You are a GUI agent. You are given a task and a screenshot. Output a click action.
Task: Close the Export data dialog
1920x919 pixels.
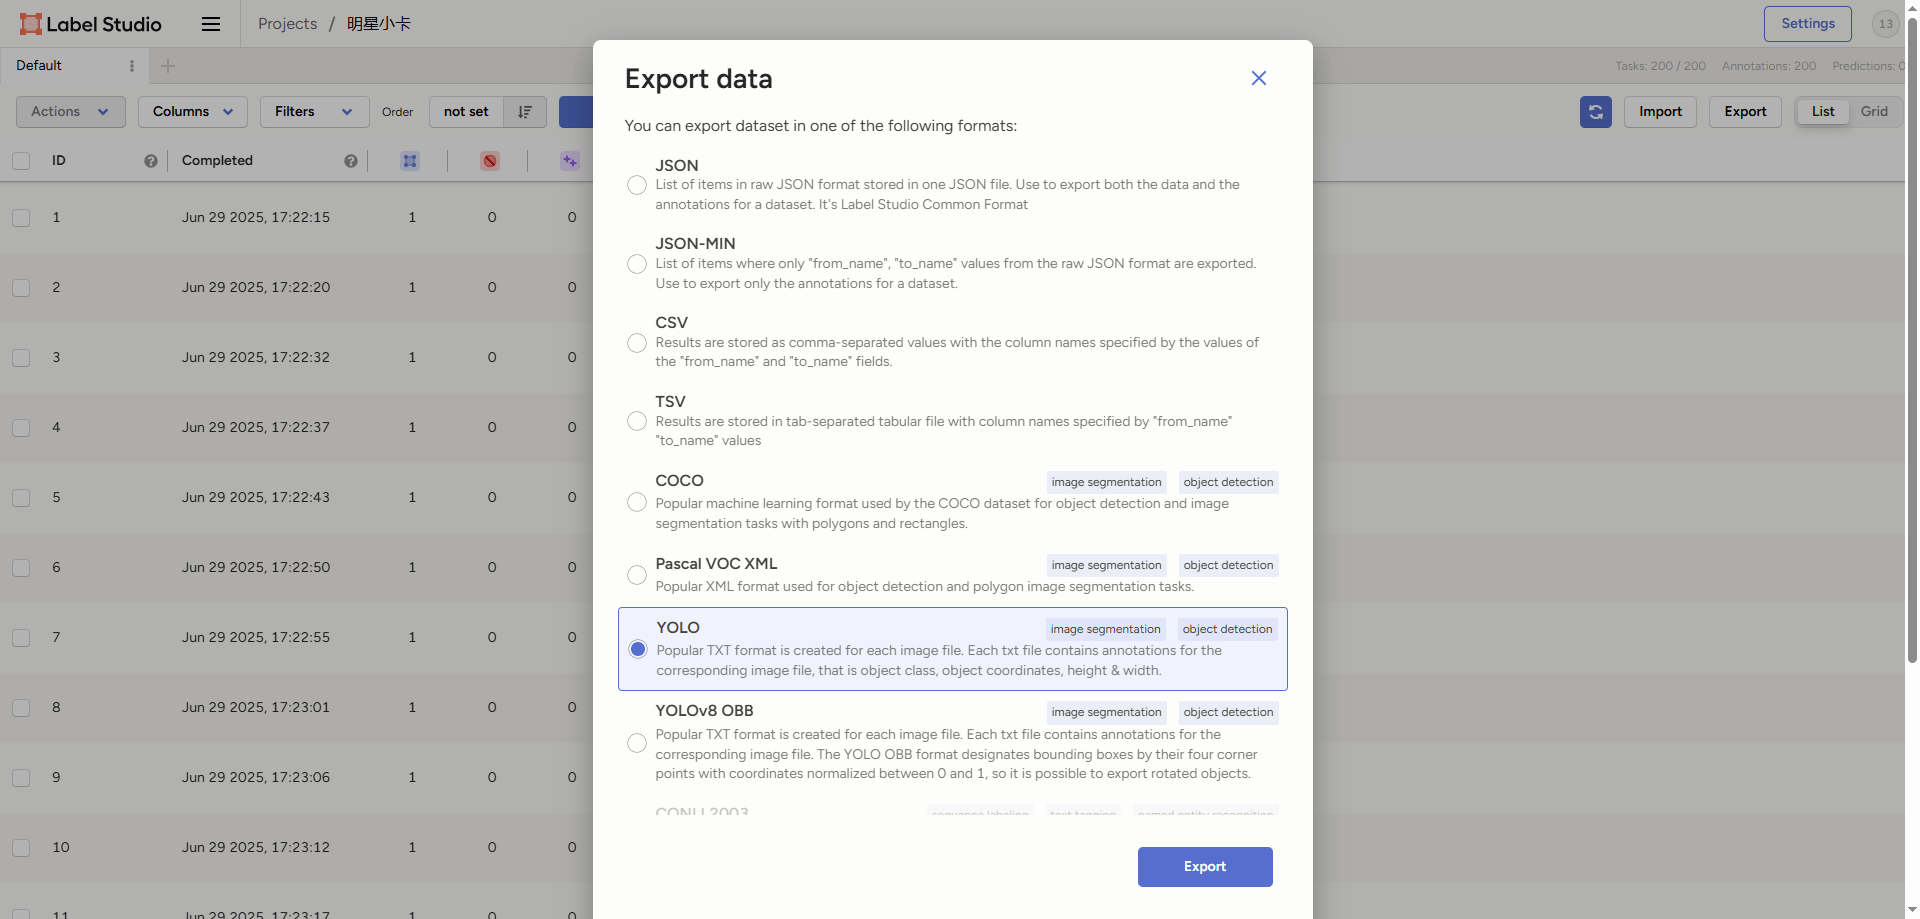click(x=1259, y=78)
